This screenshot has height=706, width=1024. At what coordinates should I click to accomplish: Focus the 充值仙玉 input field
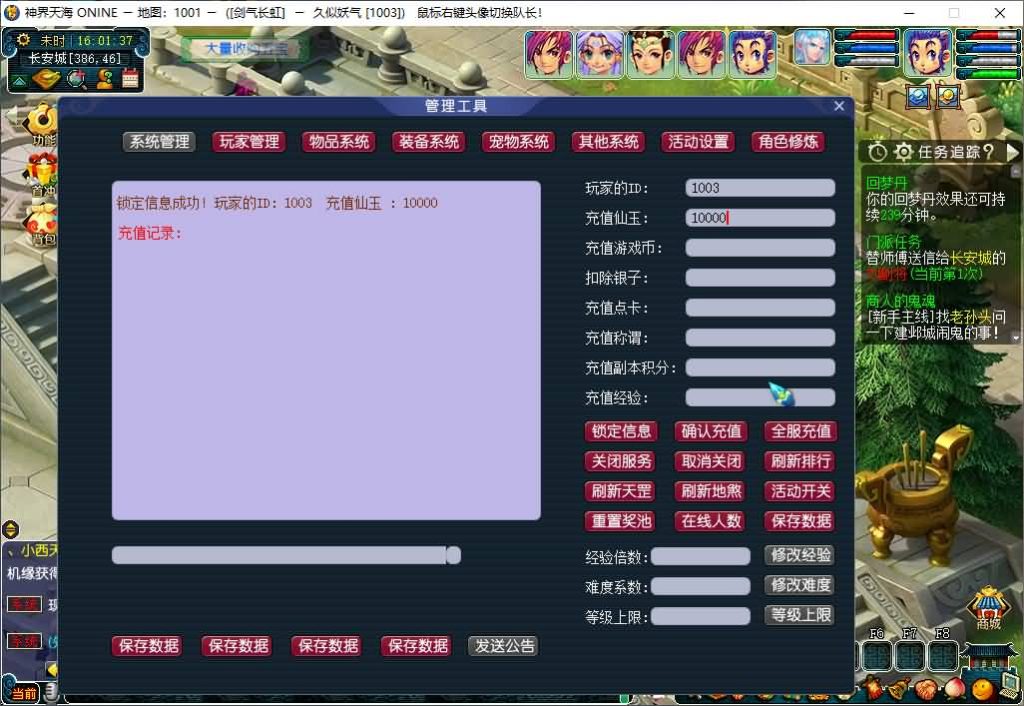pyautogui.click(x=760, y=218)
